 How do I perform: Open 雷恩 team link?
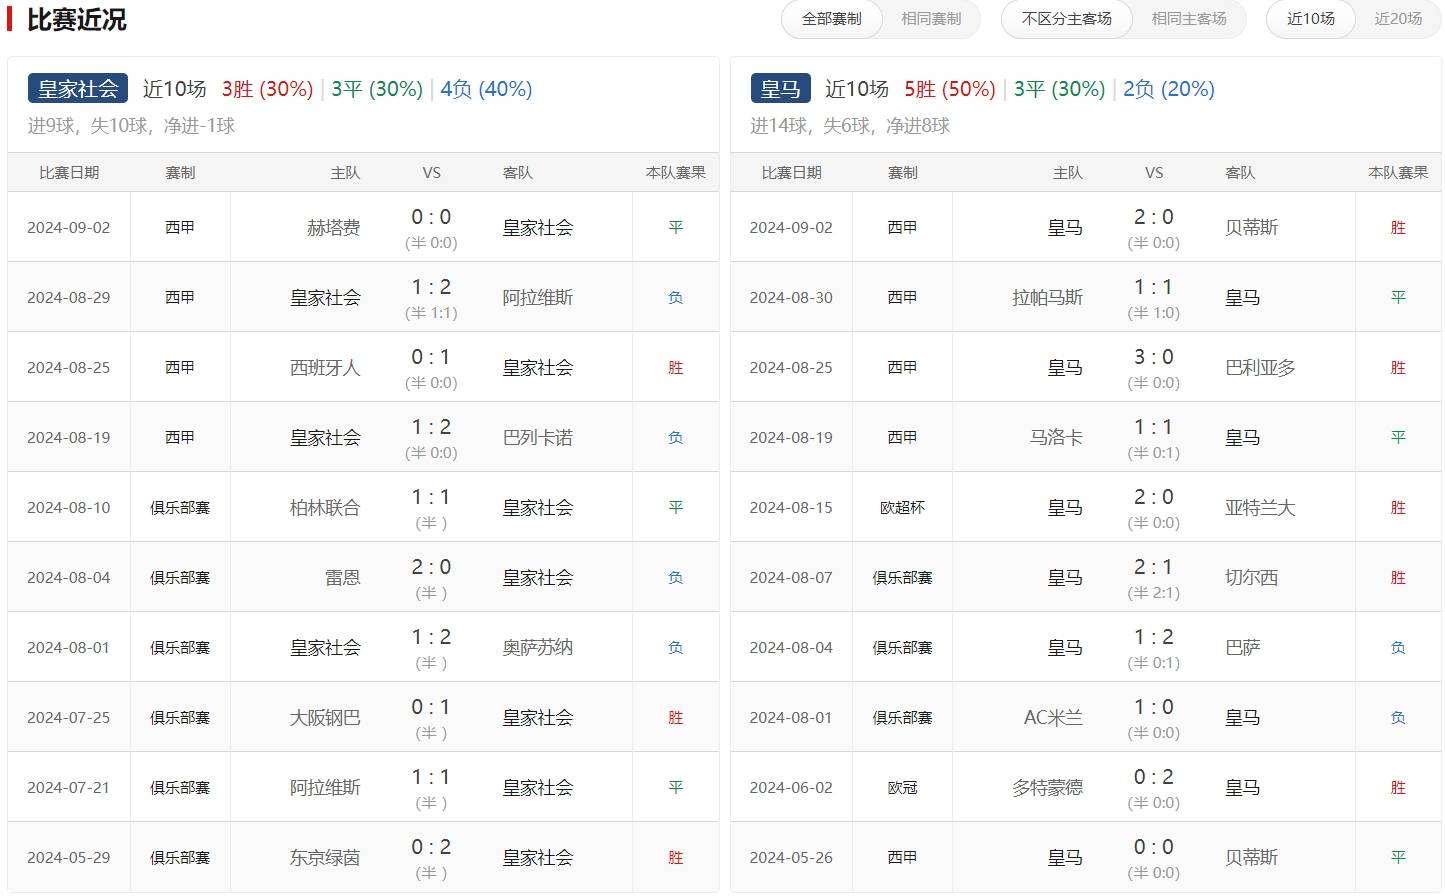pyautogui.click(x=343, y=578)
